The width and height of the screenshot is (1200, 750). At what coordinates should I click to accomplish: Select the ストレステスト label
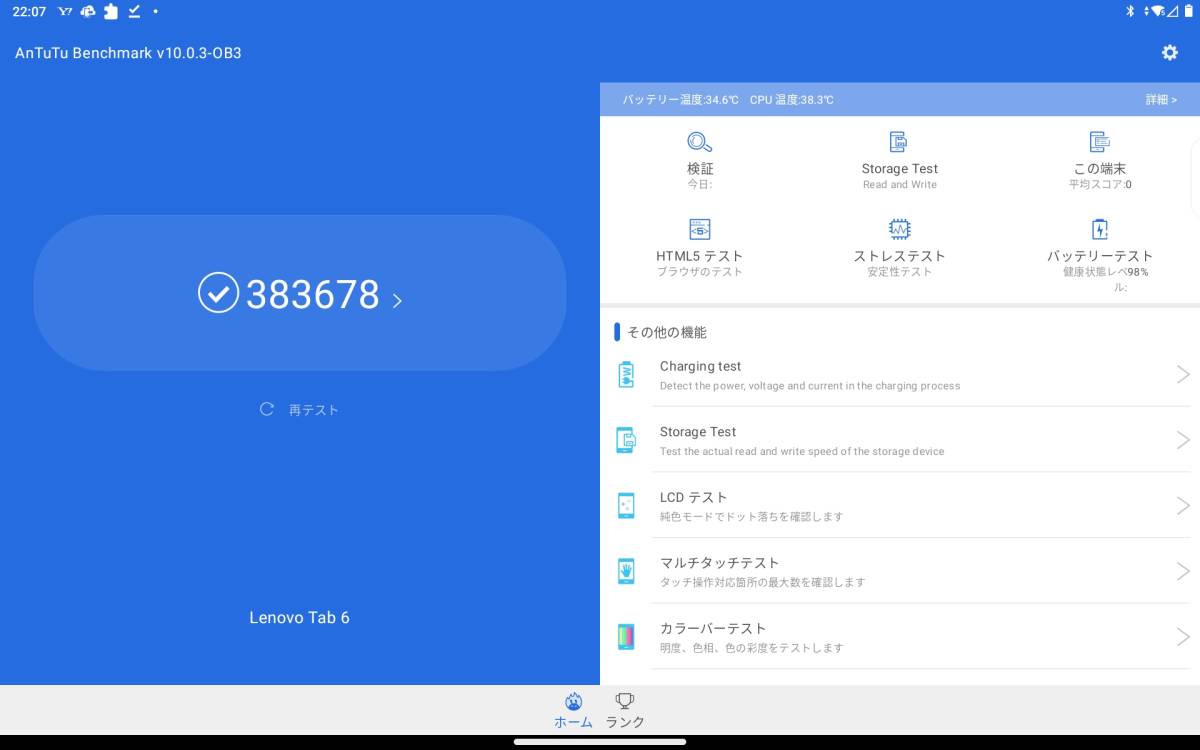click(900, 256)
